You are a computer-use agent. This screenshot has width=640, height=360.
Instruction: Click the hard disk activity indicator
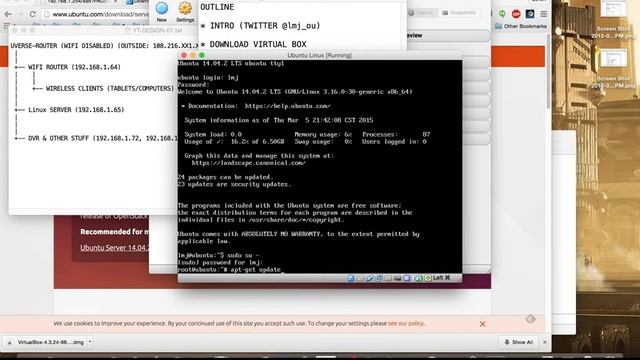pos(351,278)
